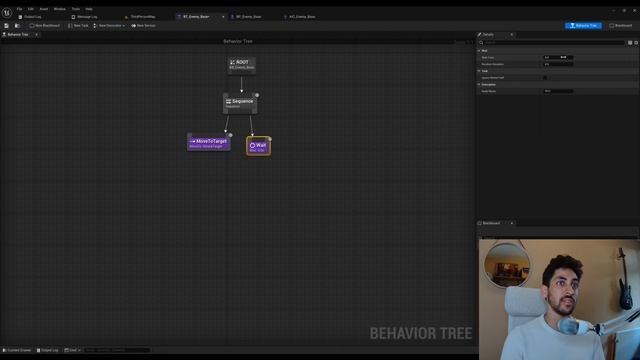Screen dimensions: 640x360
Task: Close the Details panel tab
Action: [511, 35]
